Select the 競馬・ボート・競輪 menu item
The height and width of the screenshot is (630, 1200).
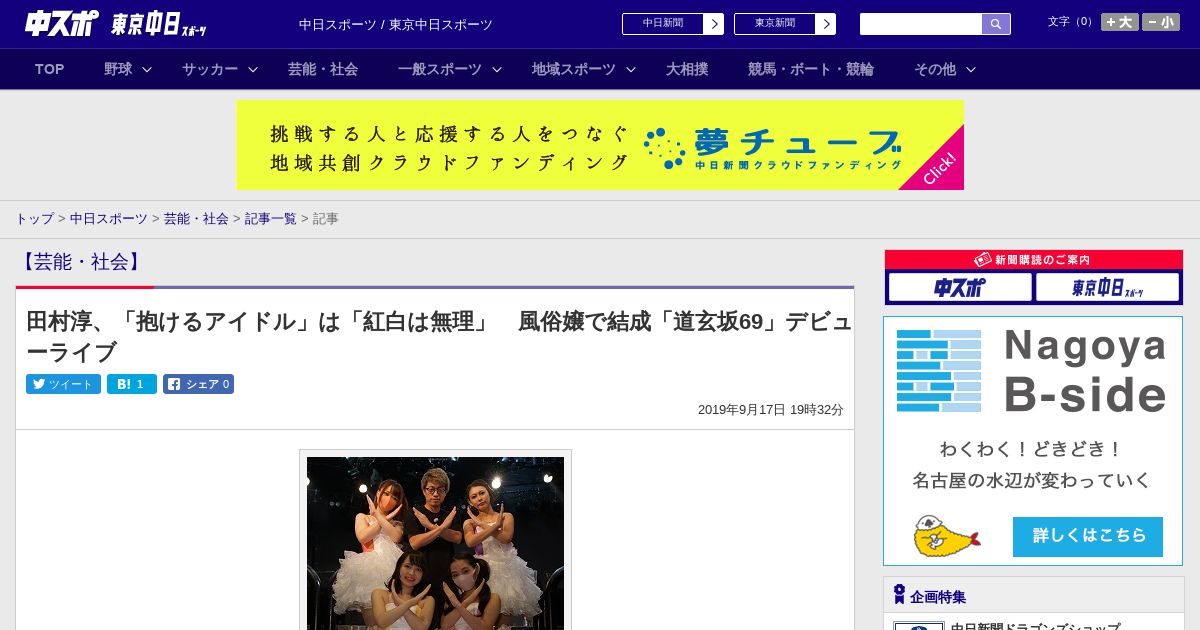811,69
